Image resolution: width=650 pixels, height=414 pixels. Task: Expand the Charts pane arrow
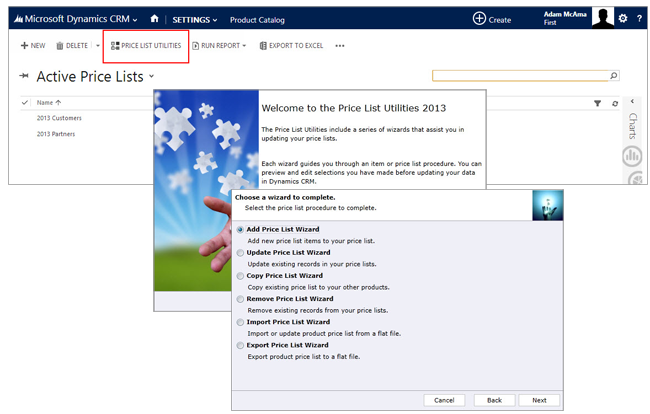(x=633, y=101)
